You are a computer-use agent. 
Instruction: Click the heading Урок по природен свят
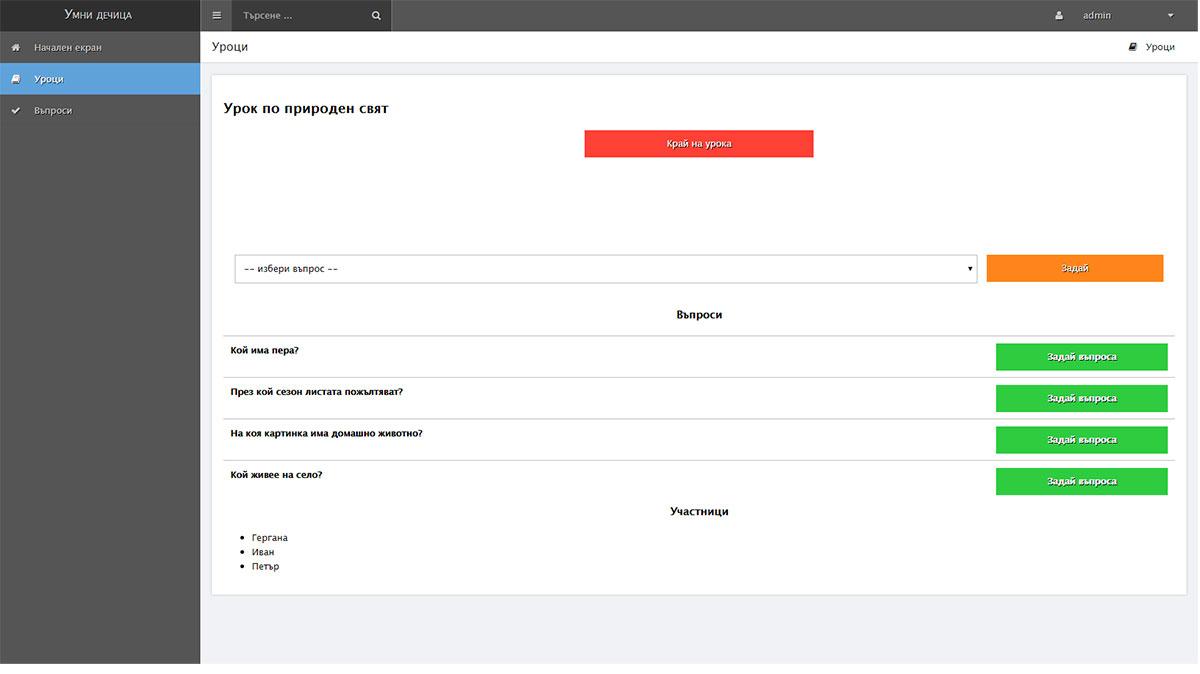306,109
